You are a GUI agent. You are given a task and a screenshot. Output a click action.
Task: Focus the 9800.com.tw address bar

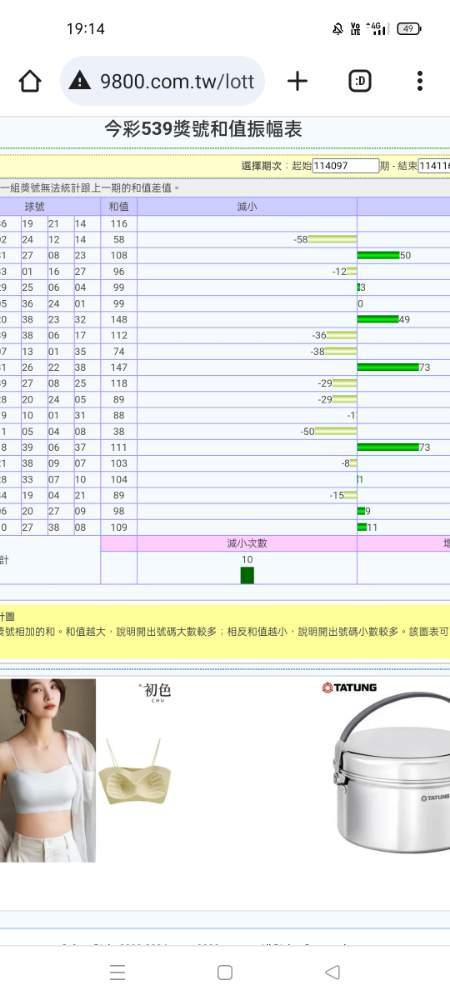(x=163, y=81)
